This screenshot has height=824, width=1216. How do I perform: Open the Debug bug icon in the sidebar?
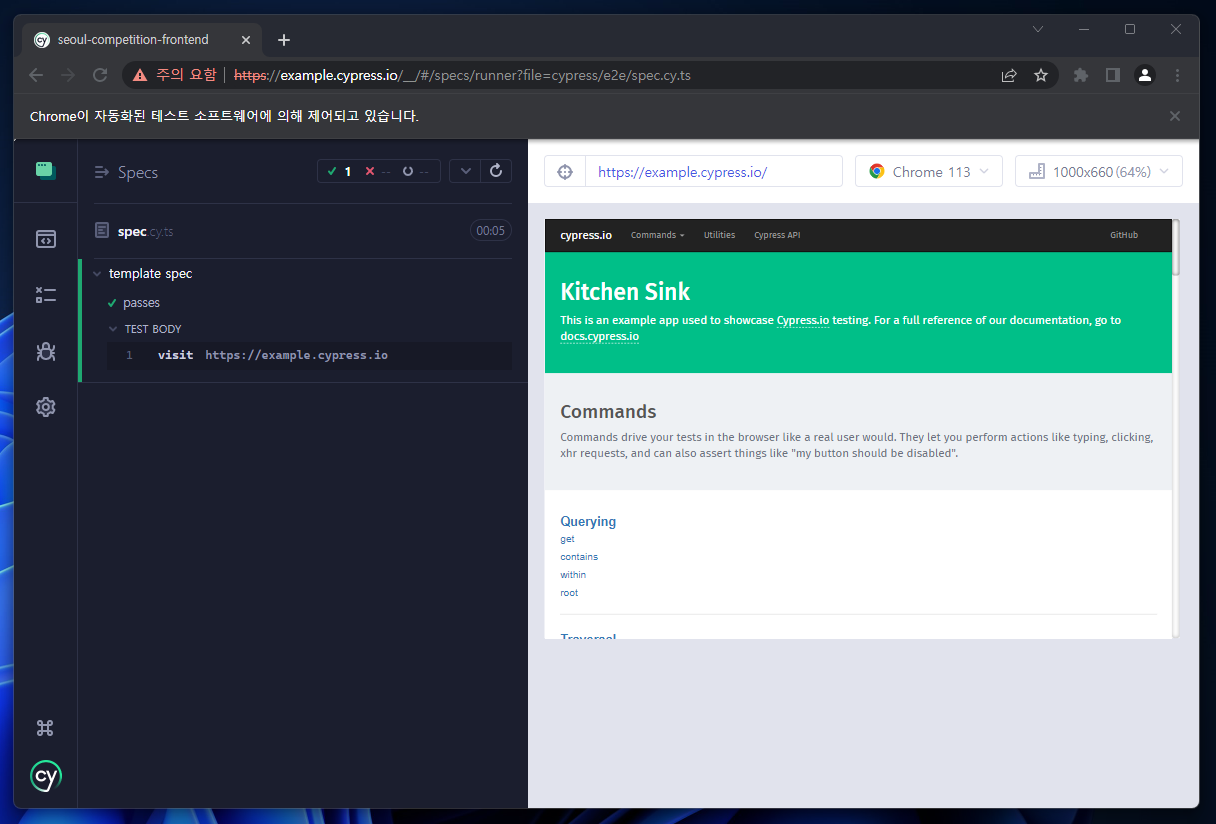click(x=45, y=351)
